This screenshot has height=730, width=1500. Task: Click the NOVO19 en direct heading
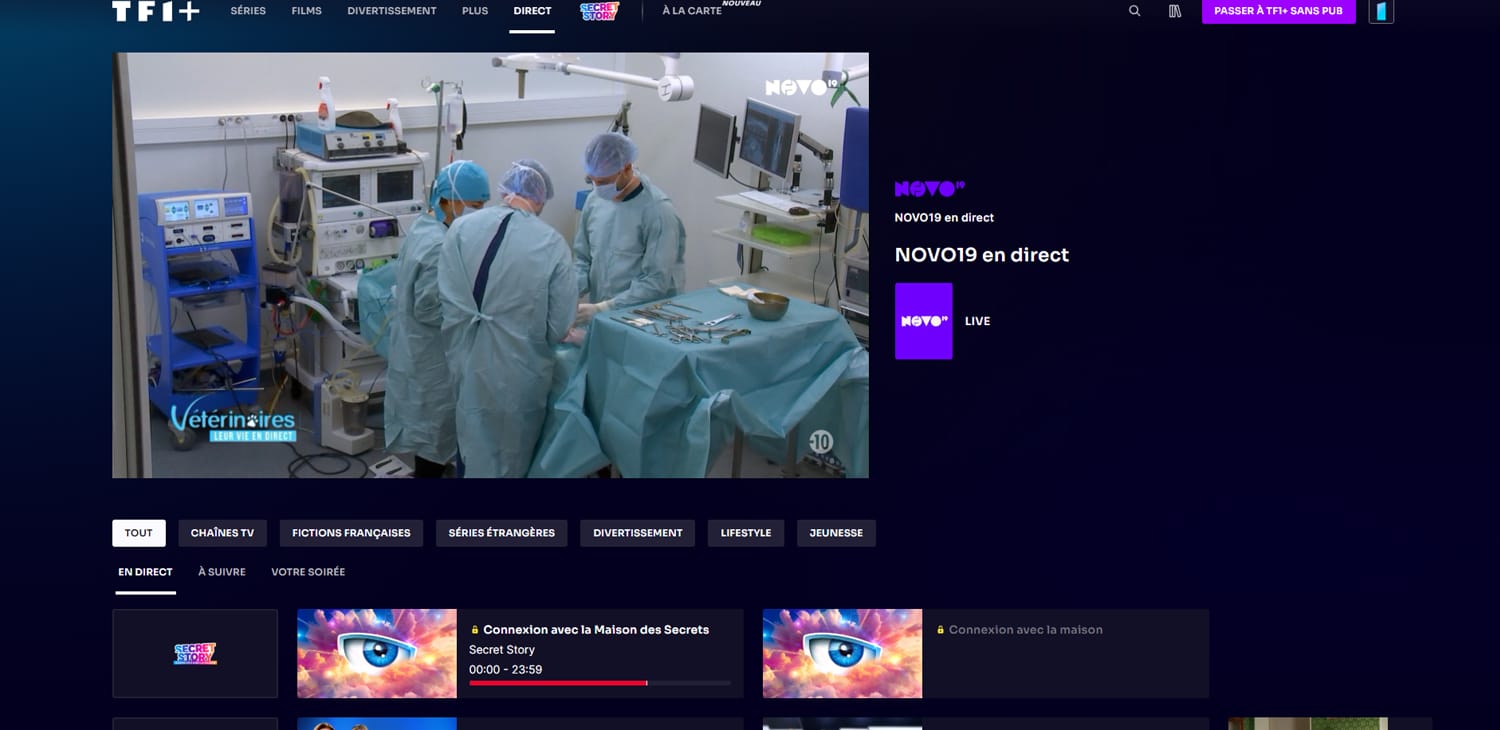pos(982,255)
